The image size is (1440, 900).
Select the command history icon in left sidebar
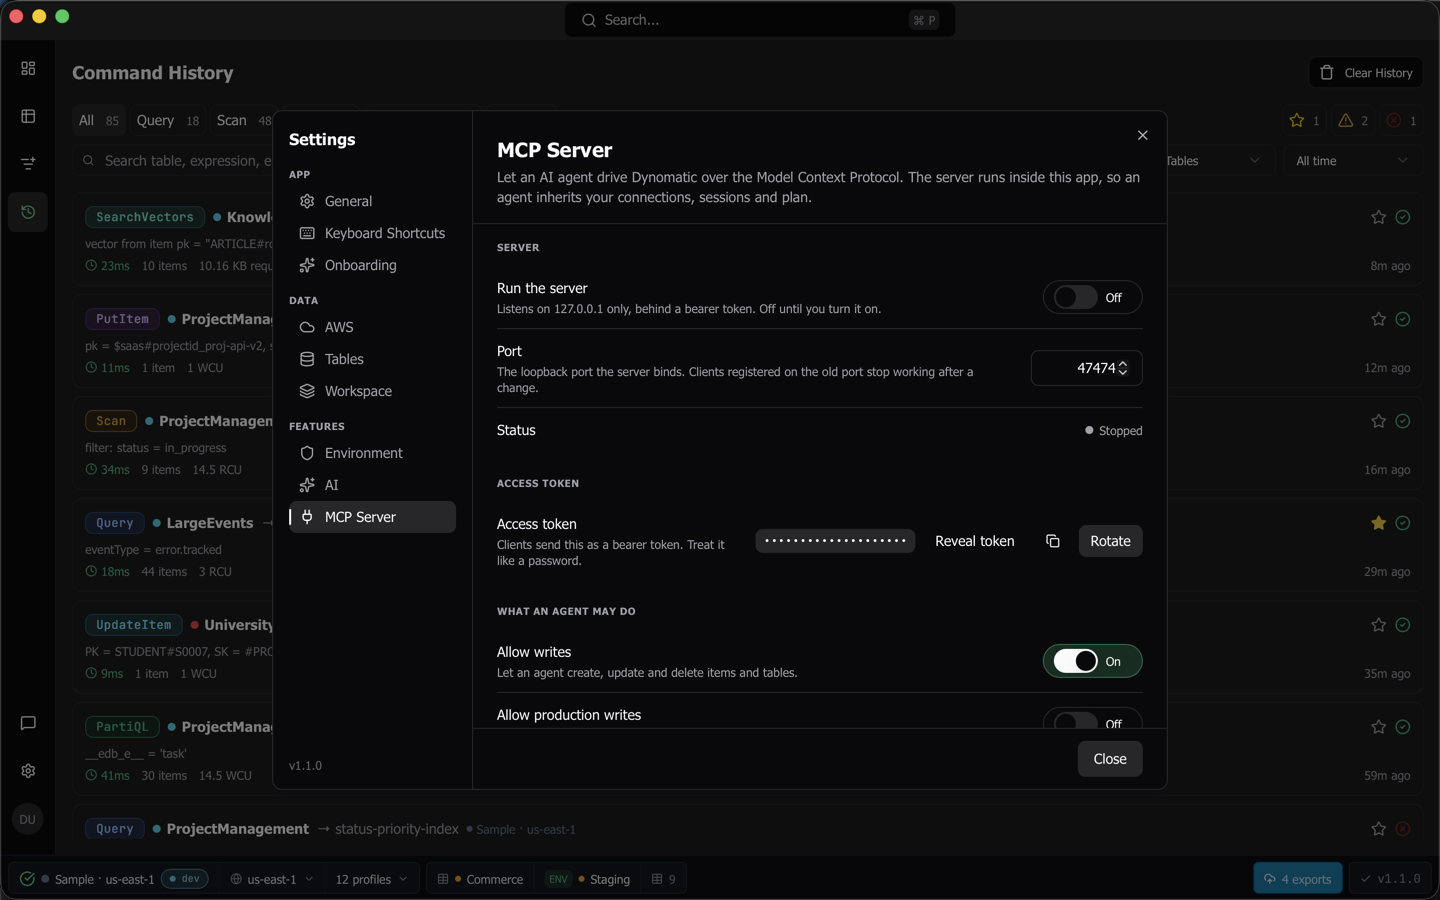[28, 212]
